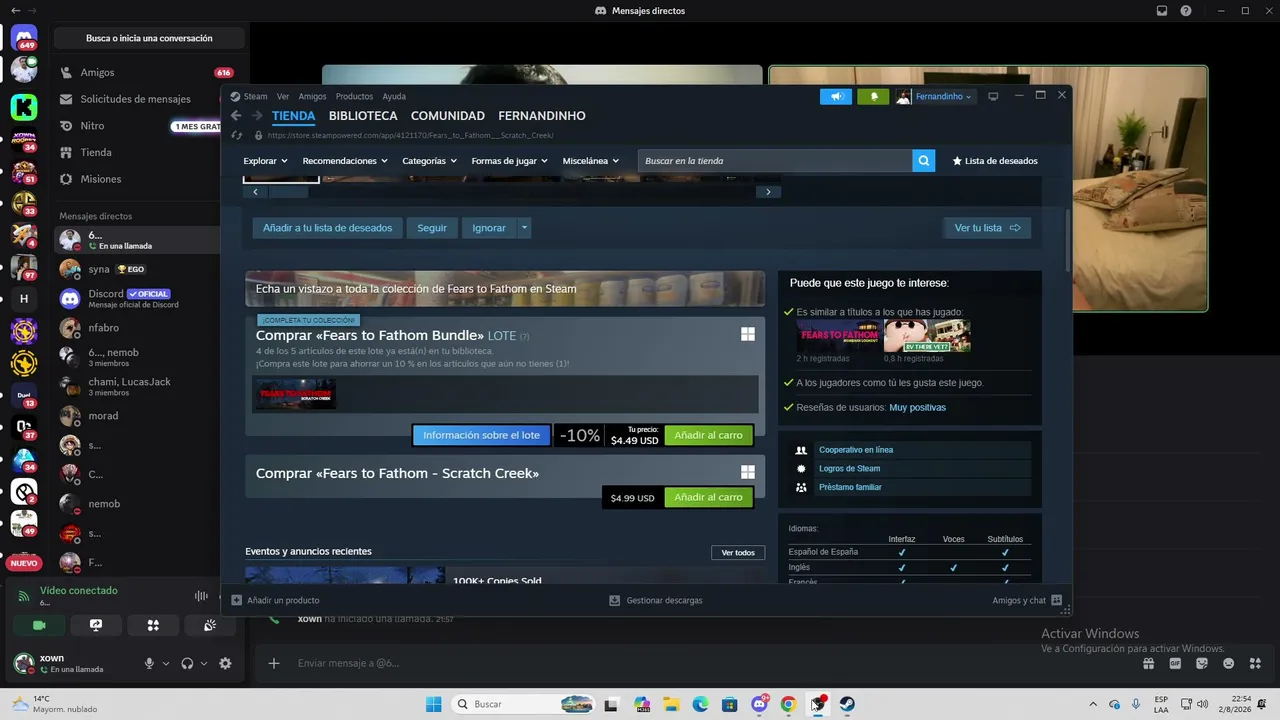Viewport: 1280px width, 720px height.
Task: Expand headphone output options arrow
Action: point(204,663)
